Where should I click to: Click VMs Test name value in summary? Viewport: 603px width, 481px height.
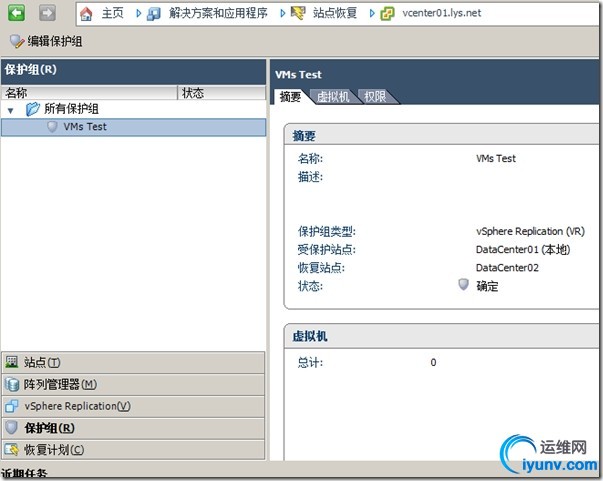pyautogui.click(x=496, y=158)
